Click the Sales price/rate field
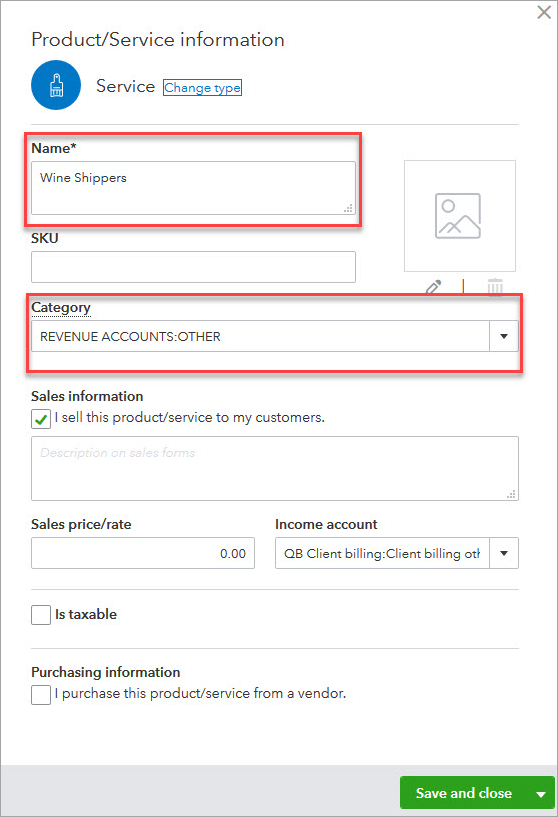Image resolution: width=558 pixels, height=817 pixels. [x=143, y=553]
